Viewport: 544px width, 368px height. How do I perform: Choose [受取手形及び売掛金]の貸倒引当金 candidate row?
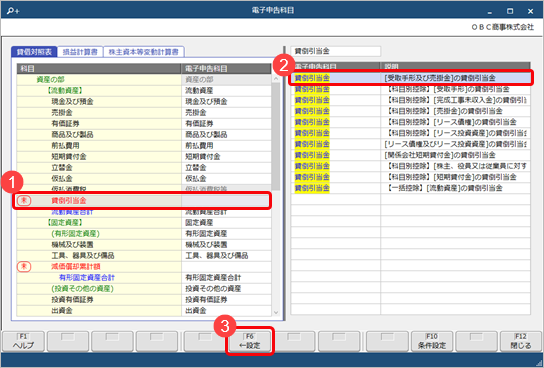[410, 78]
